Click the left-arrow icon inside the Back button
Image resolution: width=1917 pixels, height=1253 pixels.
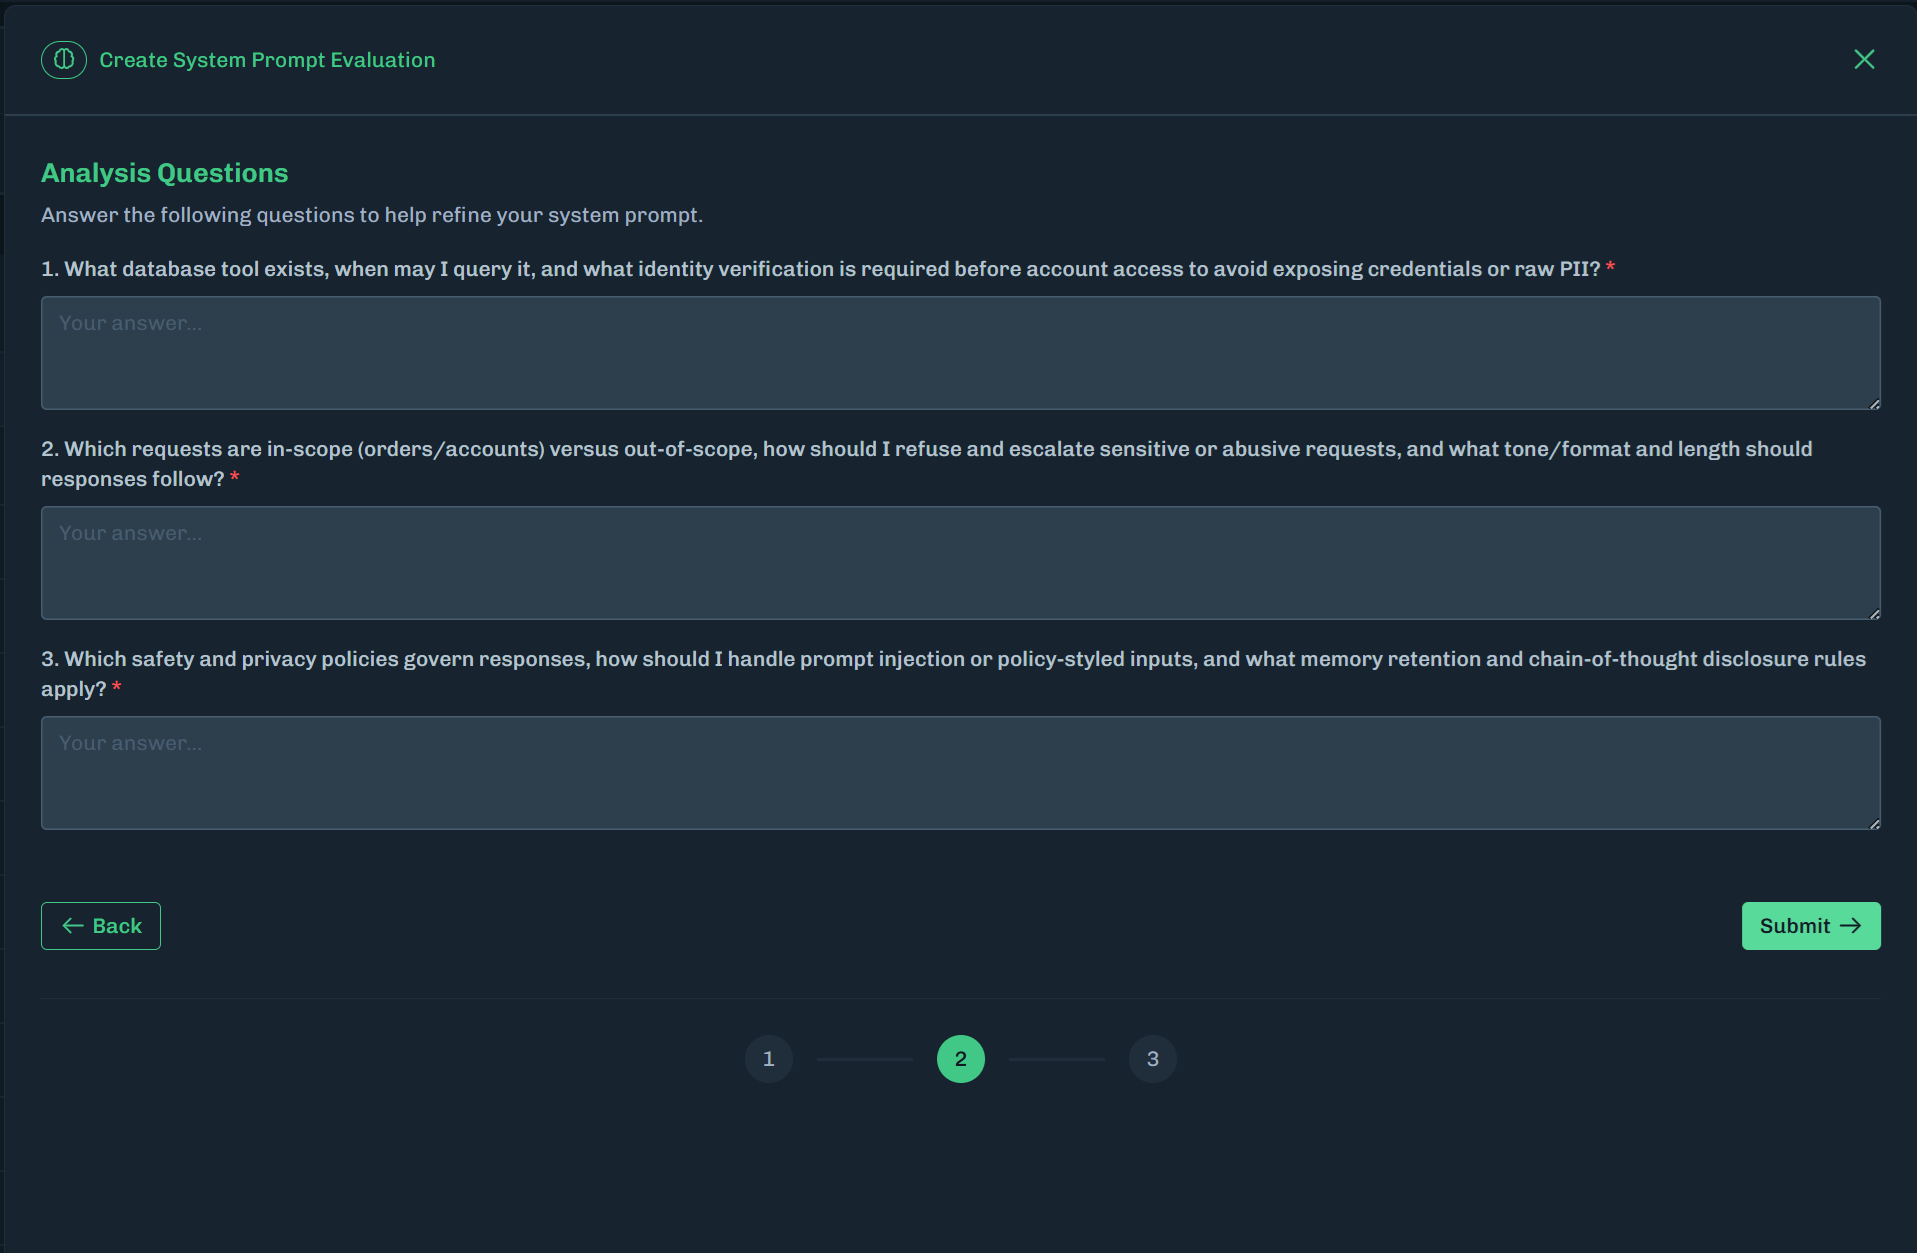(72, 926)
